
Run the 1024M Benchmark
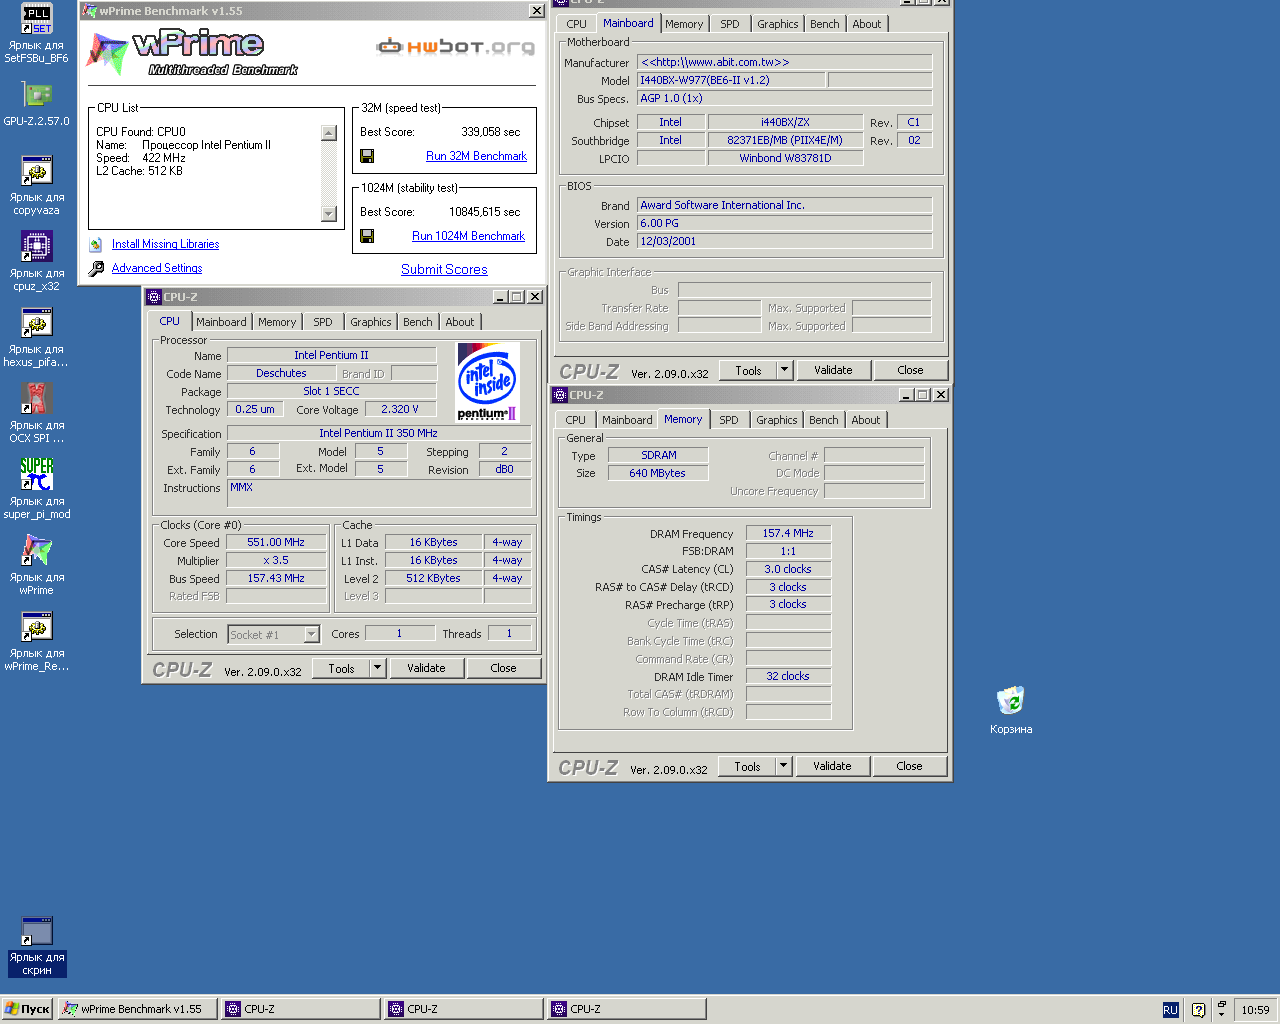[x=468, y=236]
